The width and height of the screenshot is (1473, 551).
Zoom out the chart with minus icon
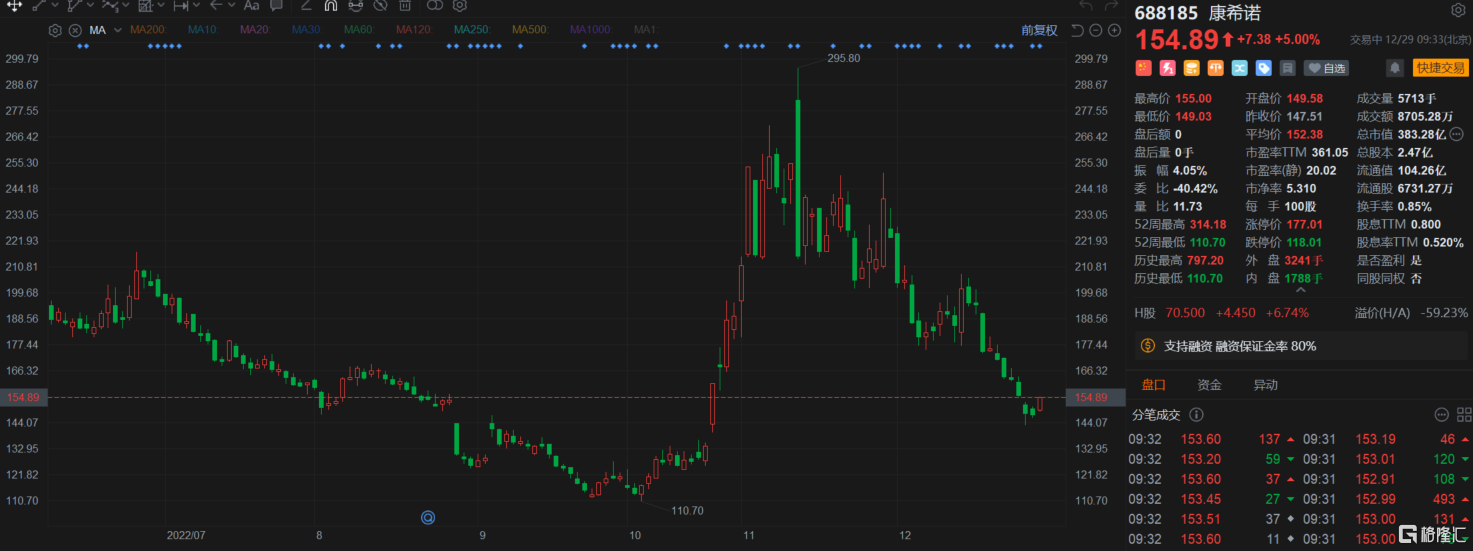[1096, 30]
